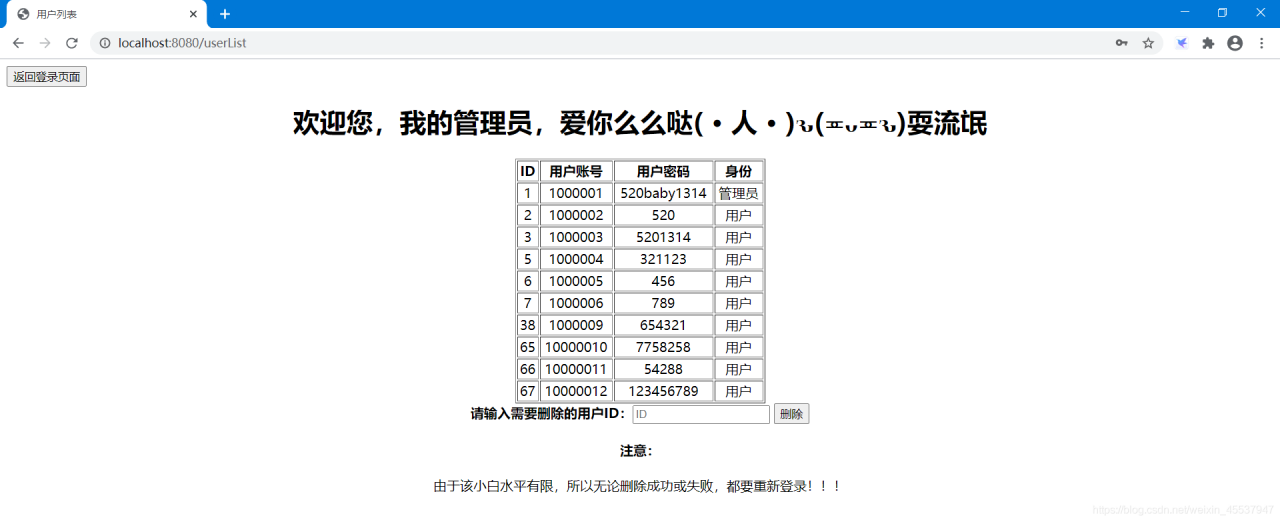
Task: Click account cell 1000002
Action: pyautogui.click(x=576, y=215)
